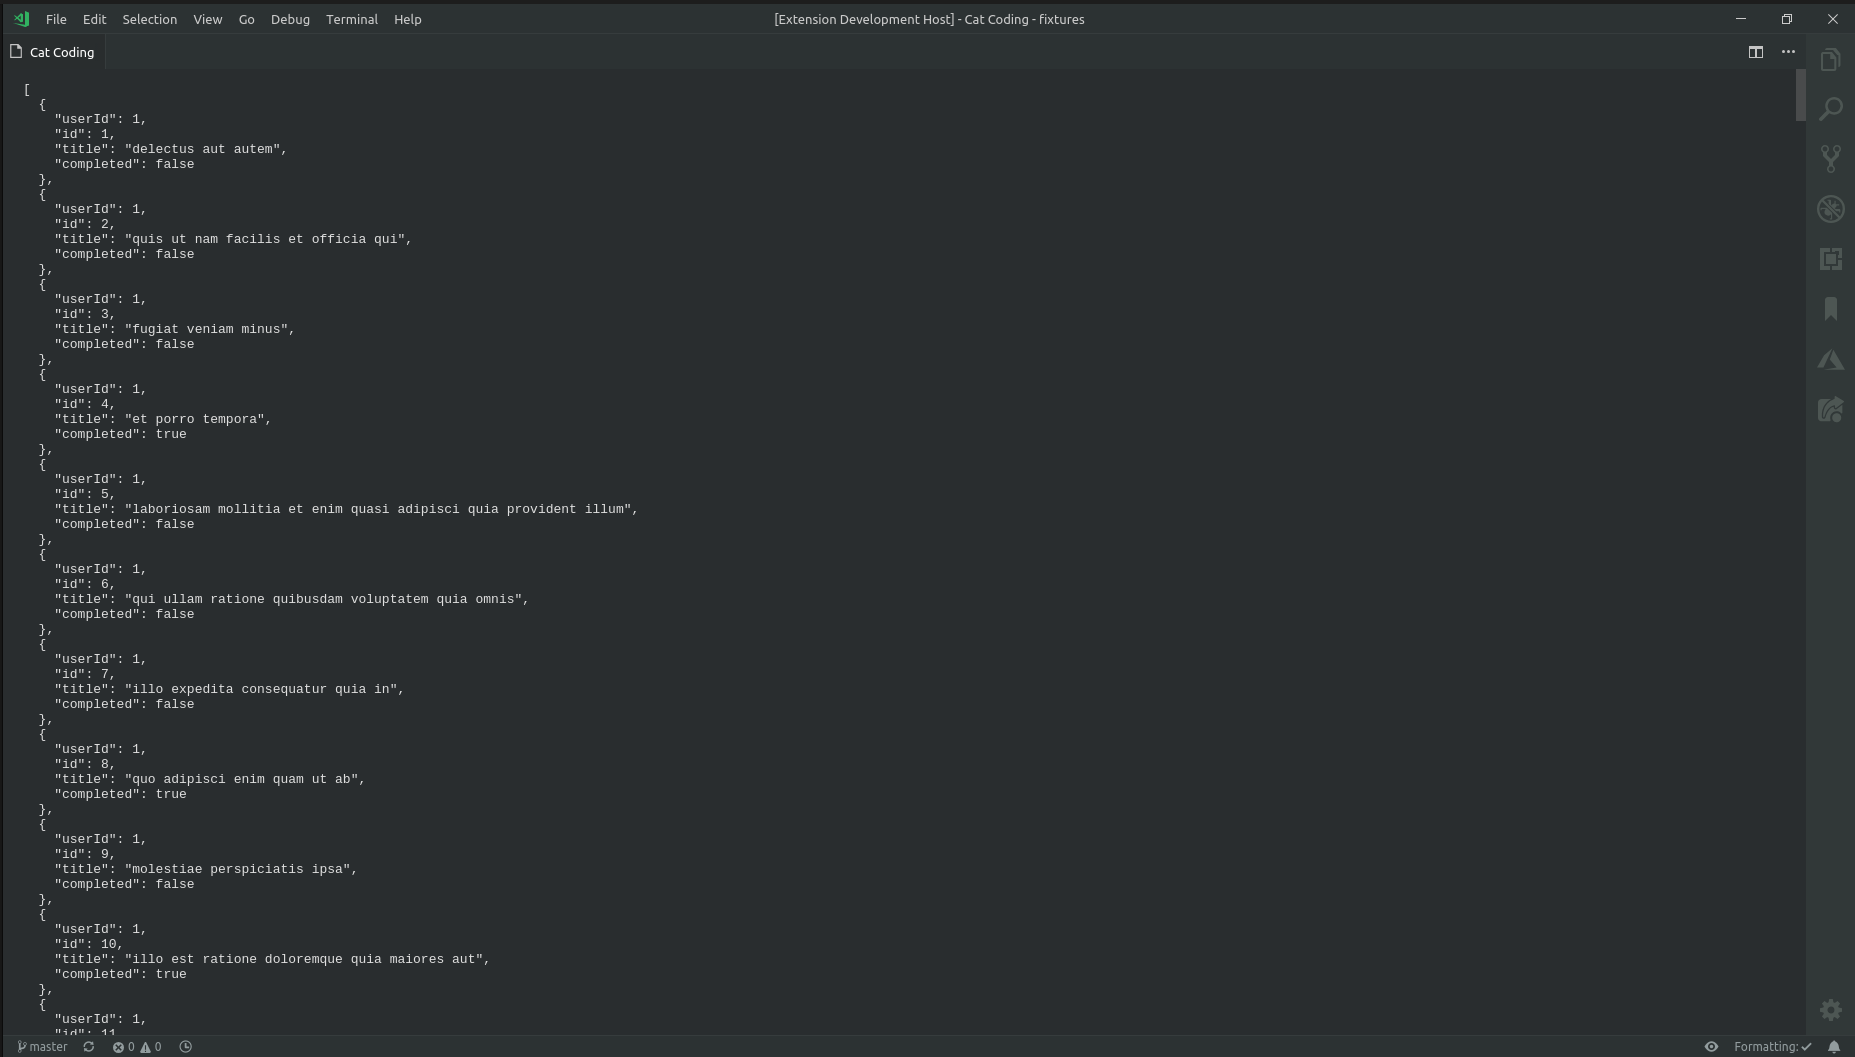The height and width of the screenshot is (1057, 1855).
Task: Open the Bookmarks view
Action: click(1831, 310)
